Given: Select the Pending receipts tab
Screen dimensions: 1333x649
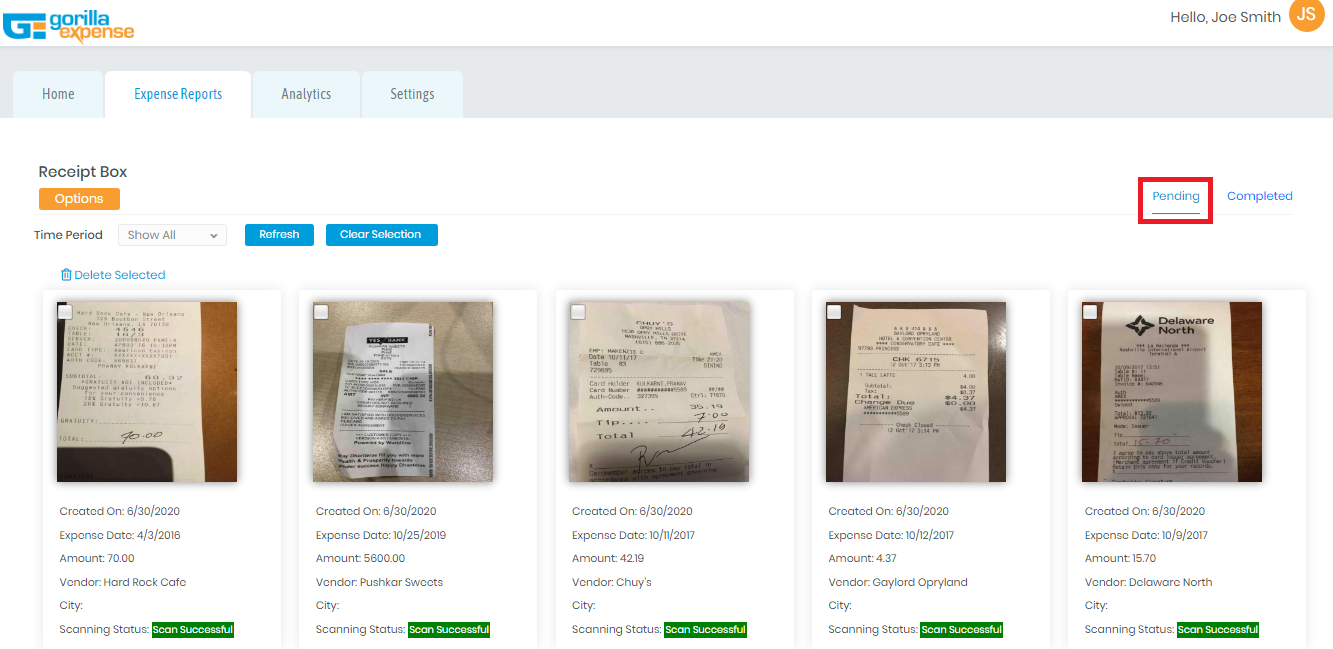Looking at the screenshot, I should pos(1176,197).
